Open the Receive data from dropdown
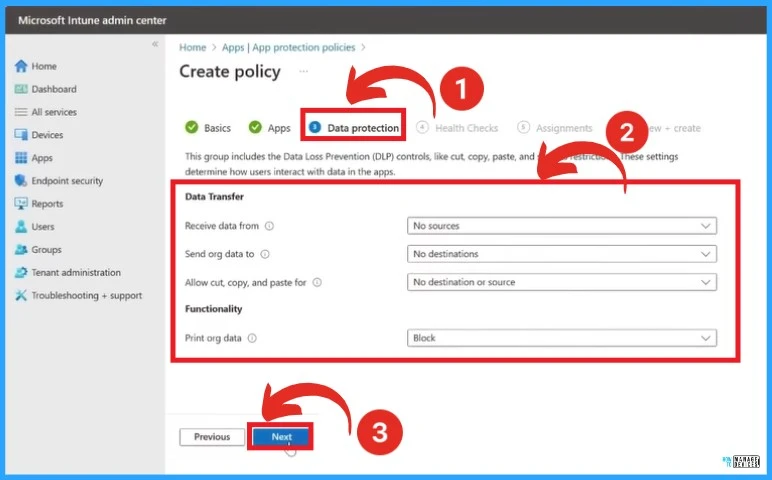 coord(562,226)
